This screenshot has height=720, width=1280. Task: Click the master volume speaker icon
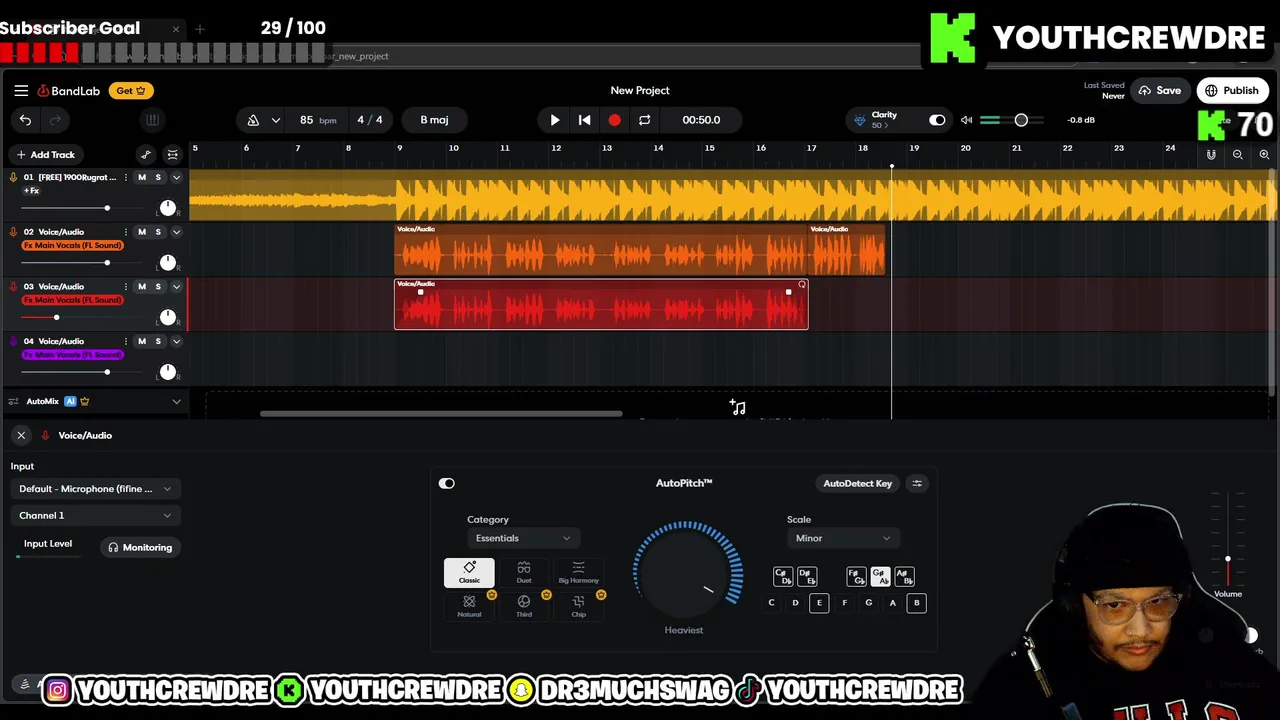[x=966, y=120]
